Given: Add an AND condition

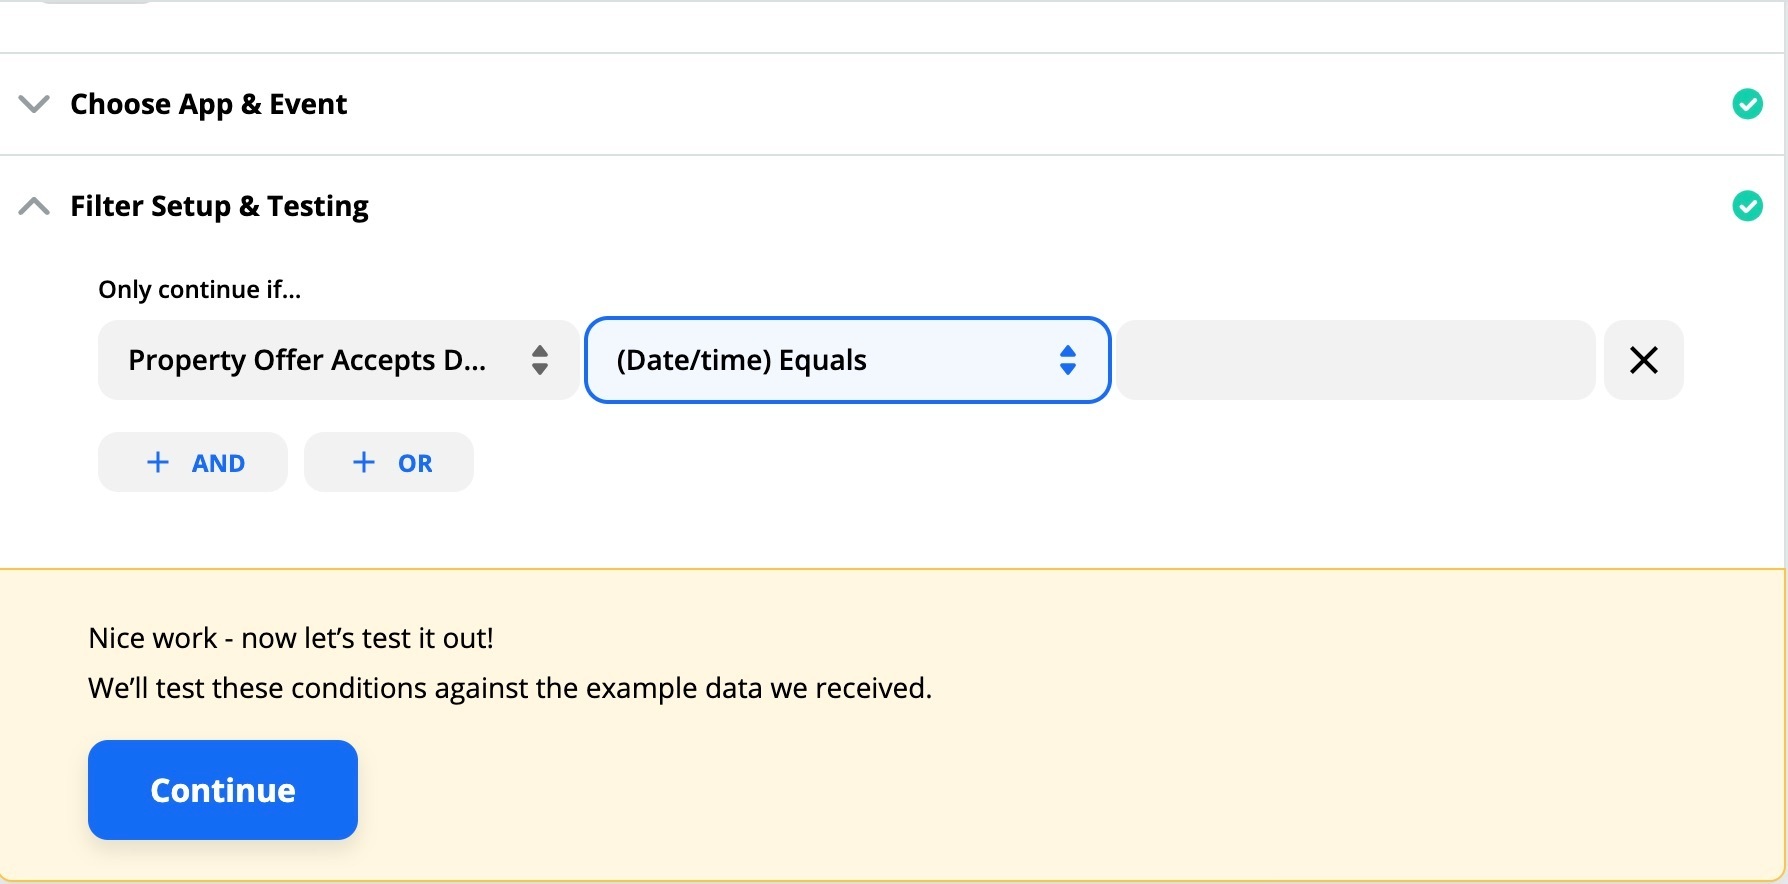Looking at the screenshot, I should click(193, 462).
